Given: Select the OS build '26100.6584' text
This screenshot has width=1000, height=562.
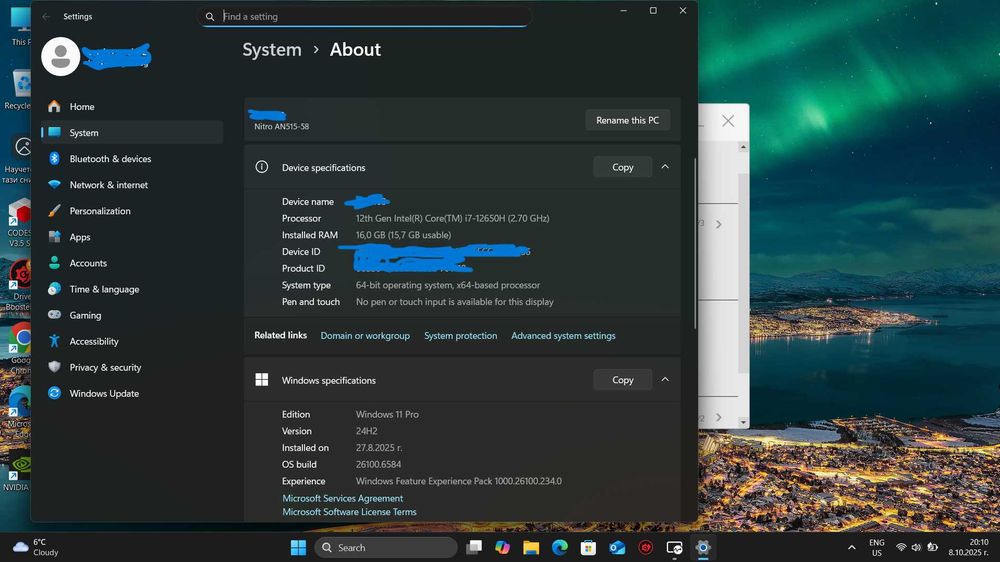Looking at the screenshot, I should click(x=378, y=464).
